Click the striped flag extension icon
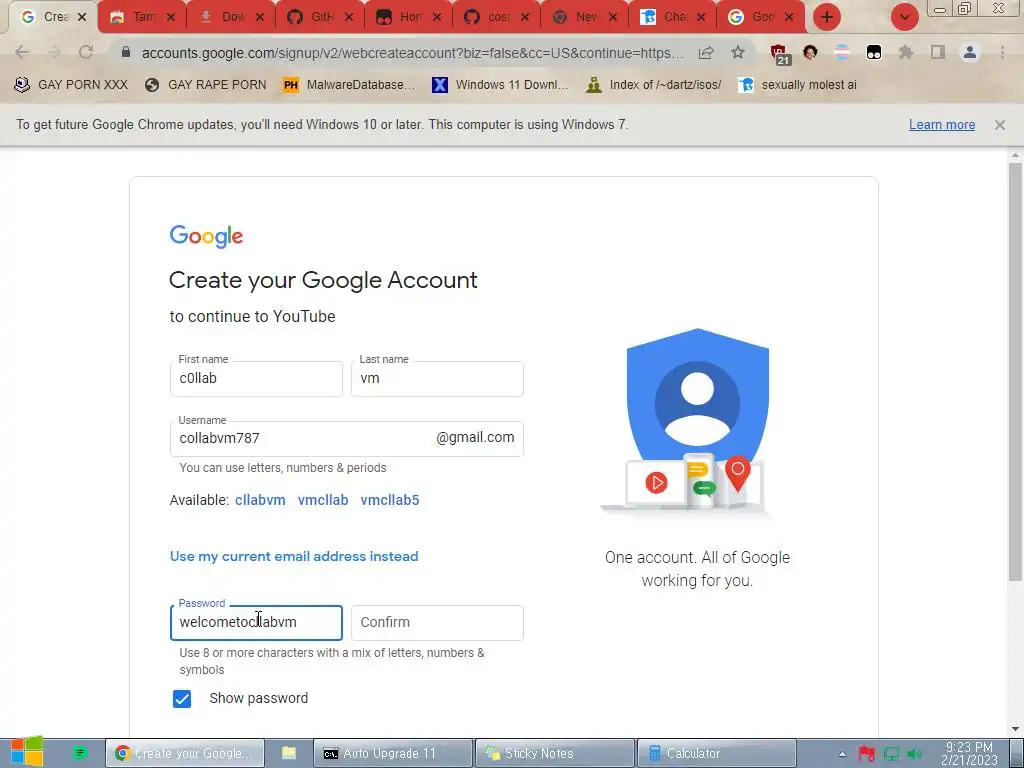Viewport: 1024px width, 768px height. (842, 52)
